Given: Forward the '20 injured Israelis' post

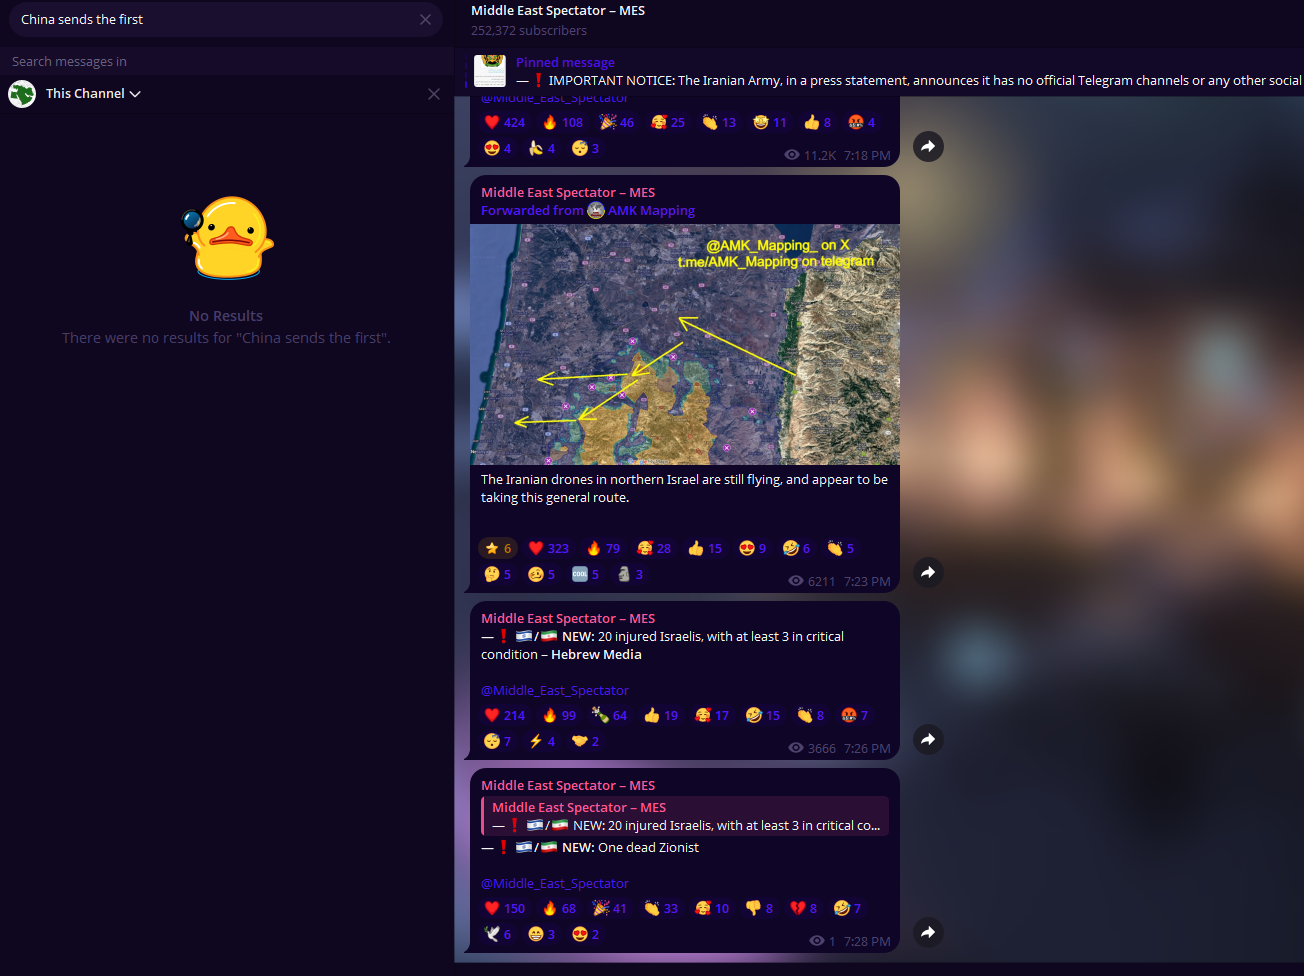Looking at the screenshot, I should [928, 740].
